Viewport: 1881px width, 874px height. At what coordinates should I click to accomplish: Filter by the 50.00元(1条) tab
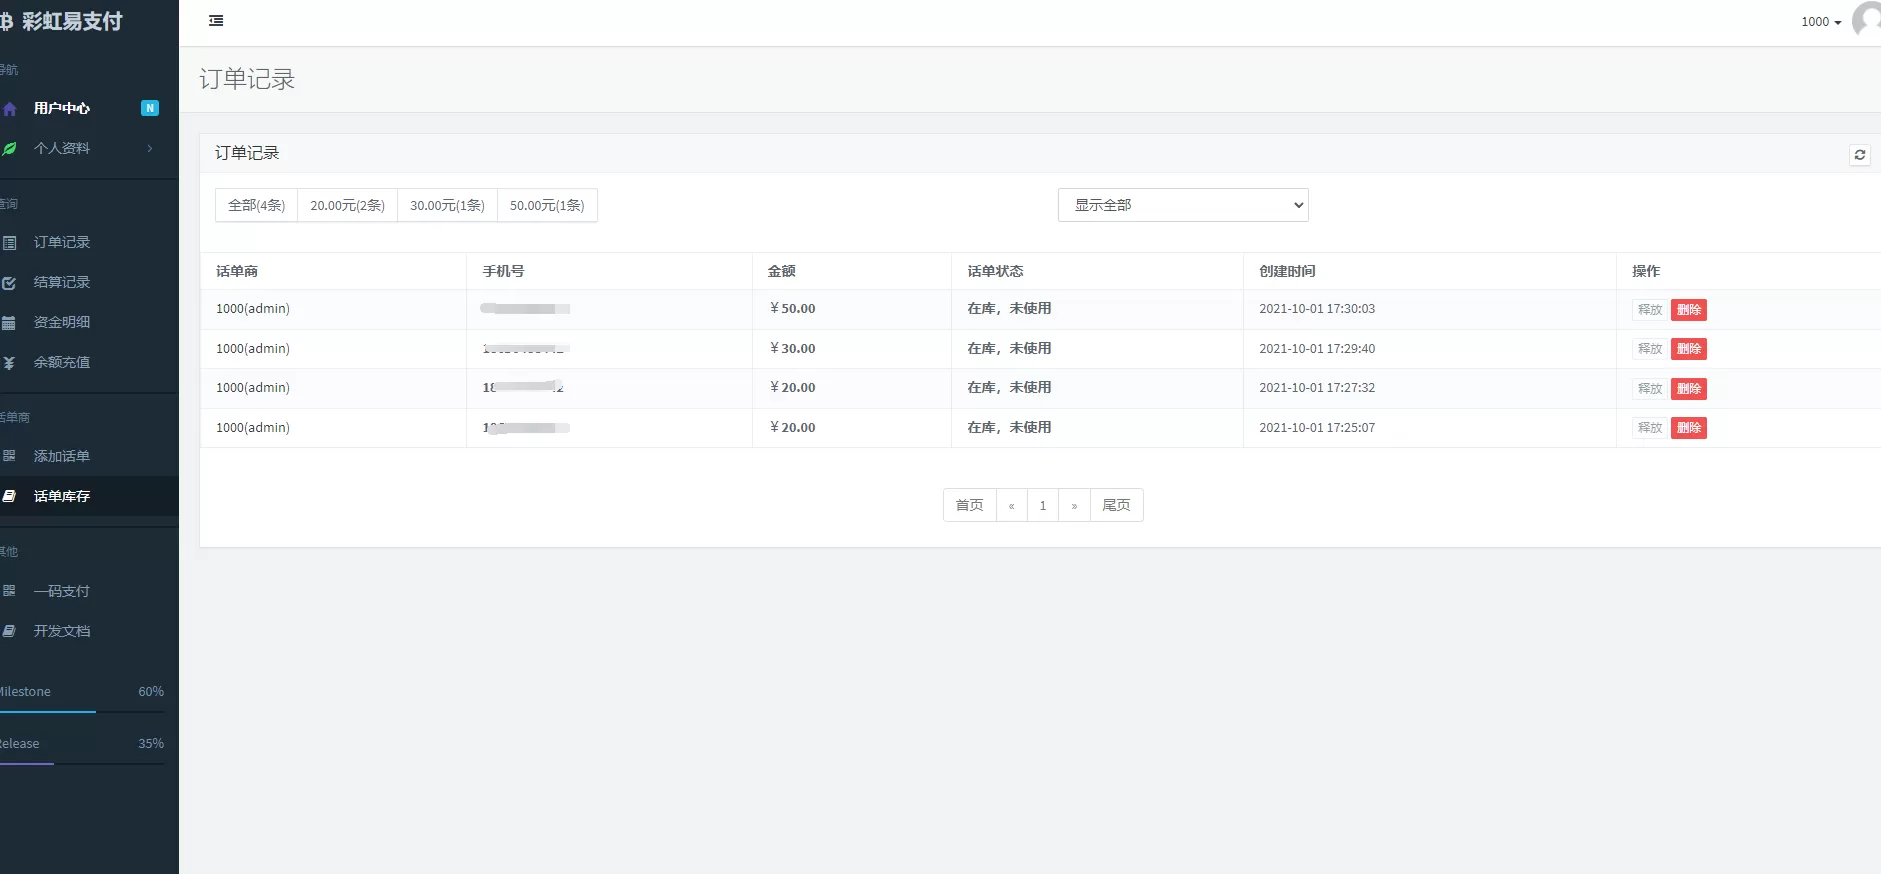point(547,205)
